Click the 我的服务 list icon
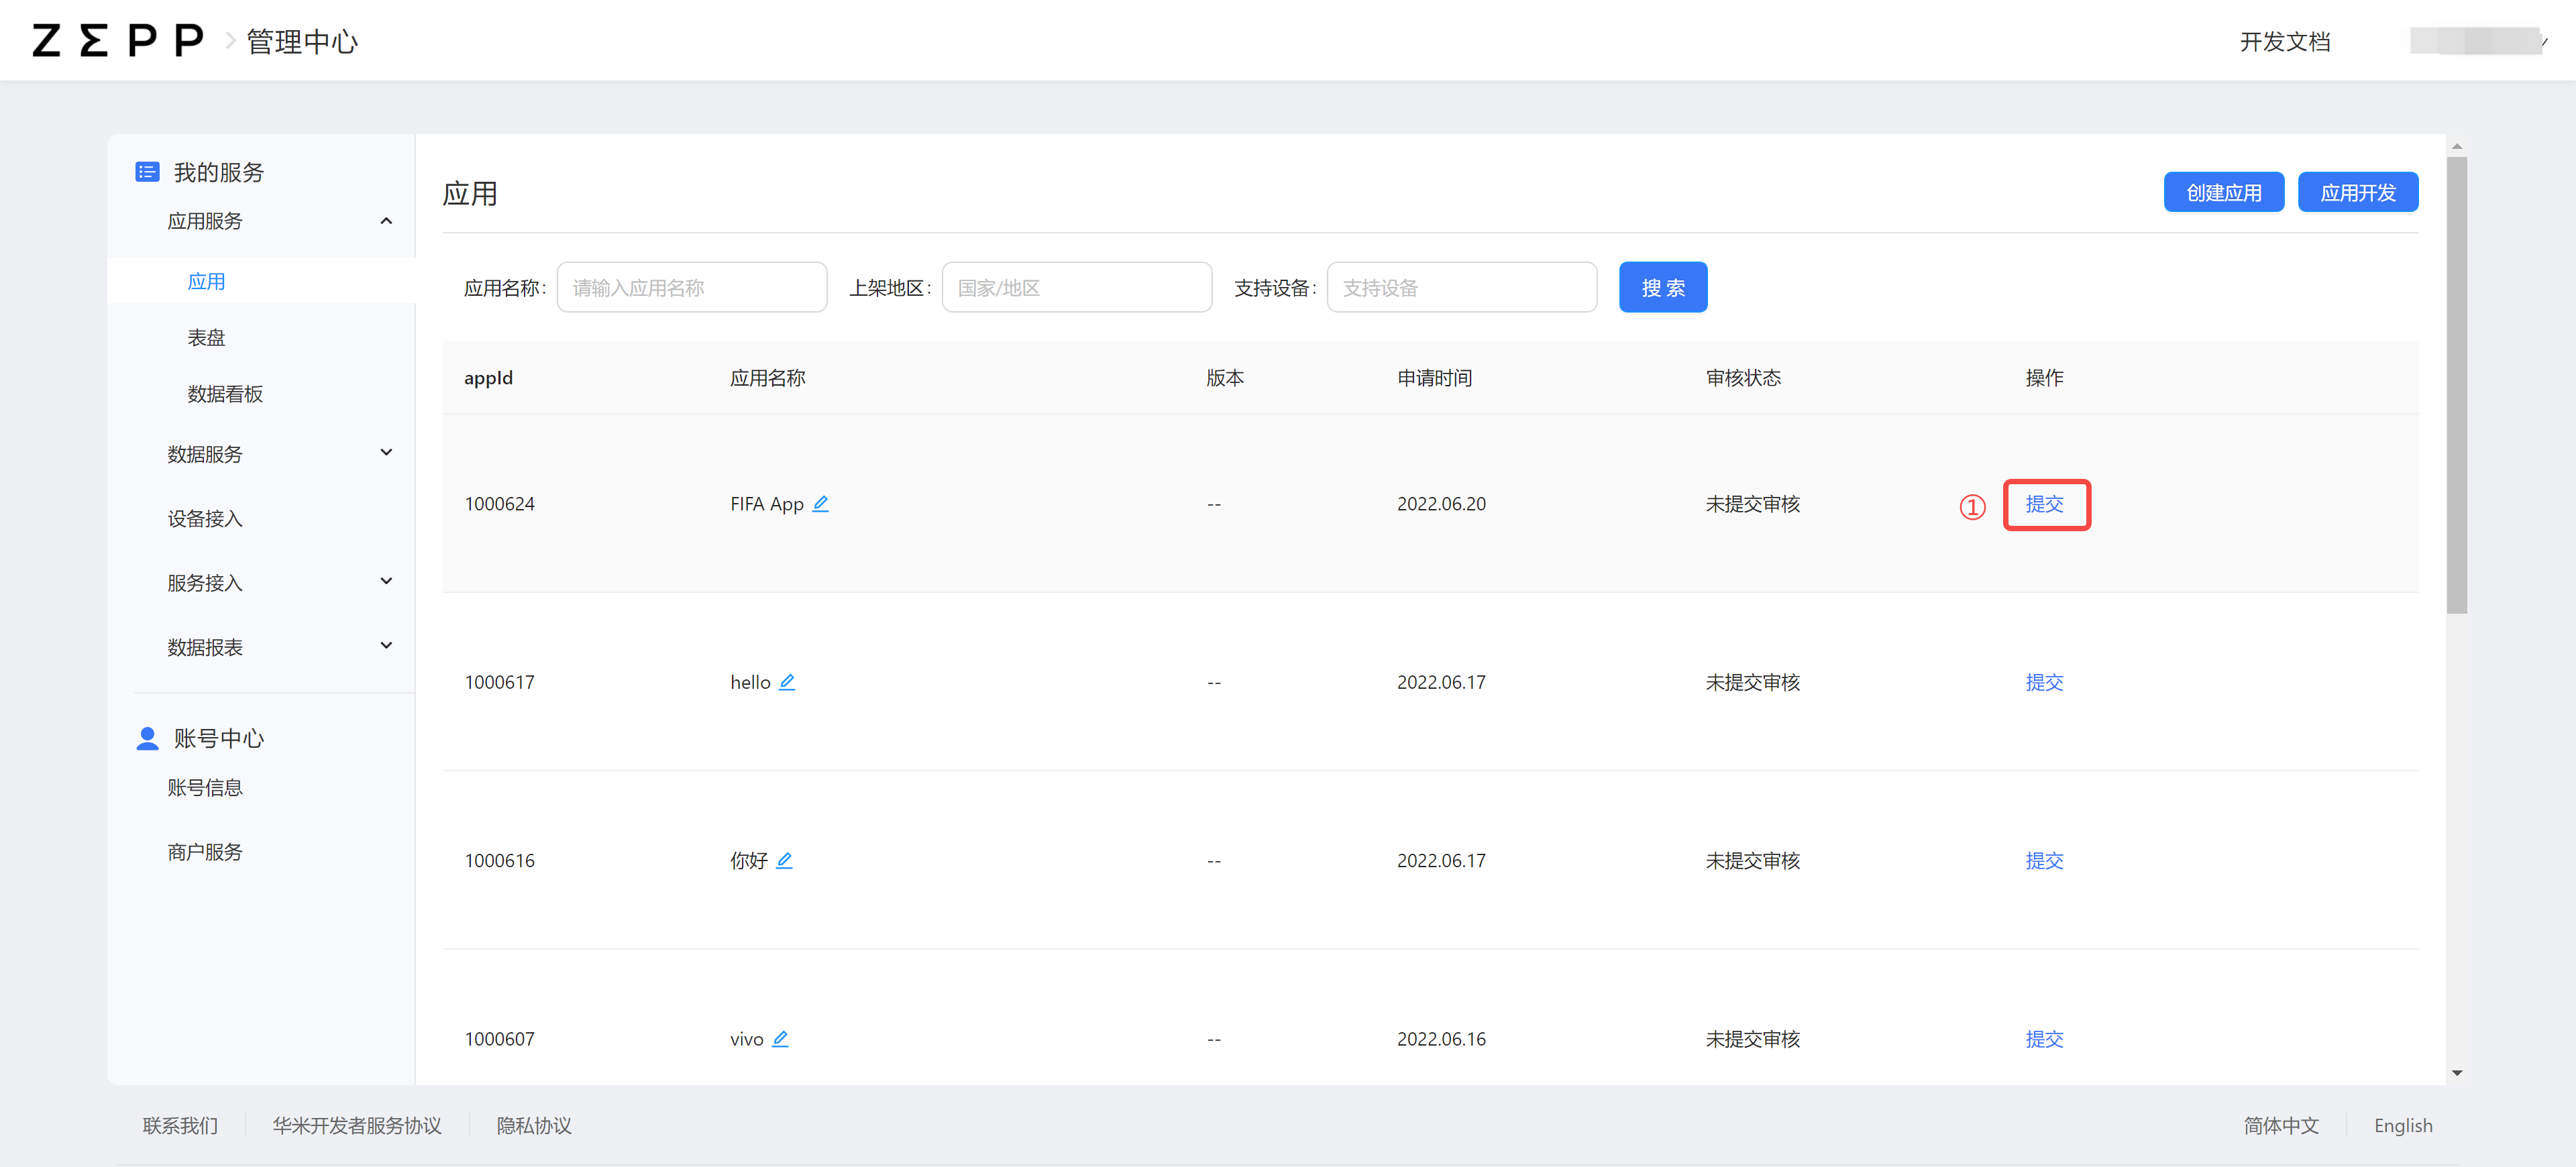 click(x=147, y=171)
